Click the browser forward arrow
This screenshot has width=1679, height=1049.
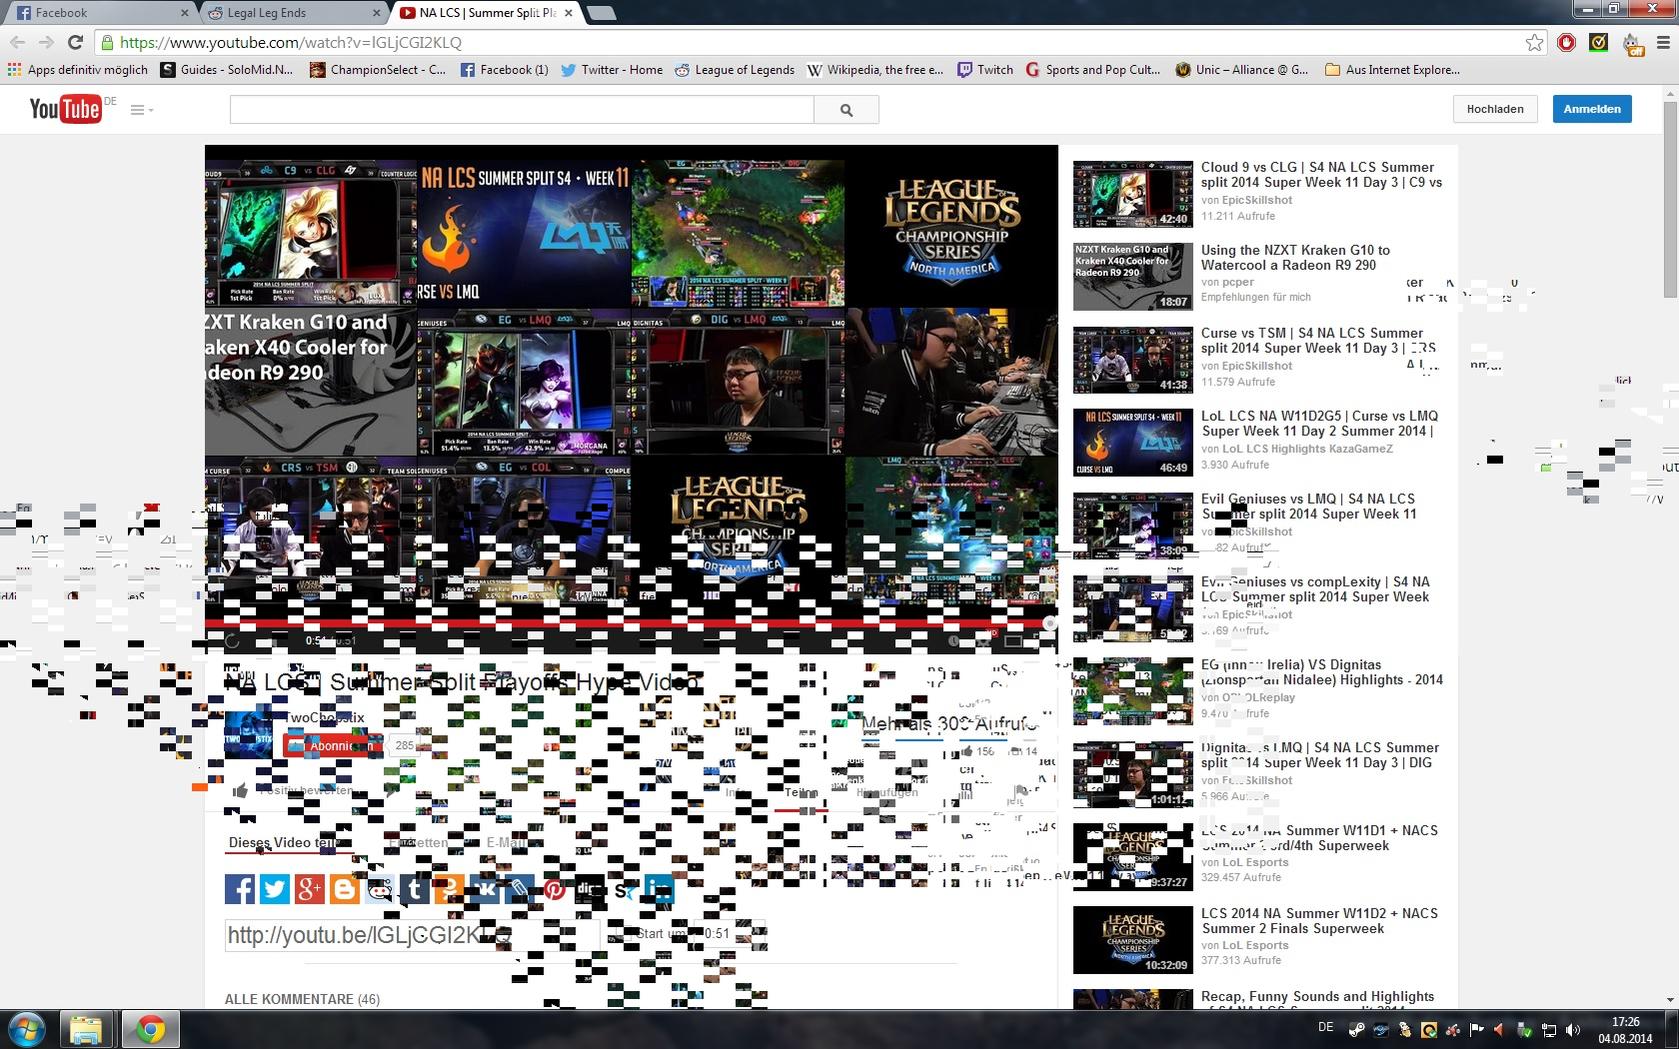point(46,42)
